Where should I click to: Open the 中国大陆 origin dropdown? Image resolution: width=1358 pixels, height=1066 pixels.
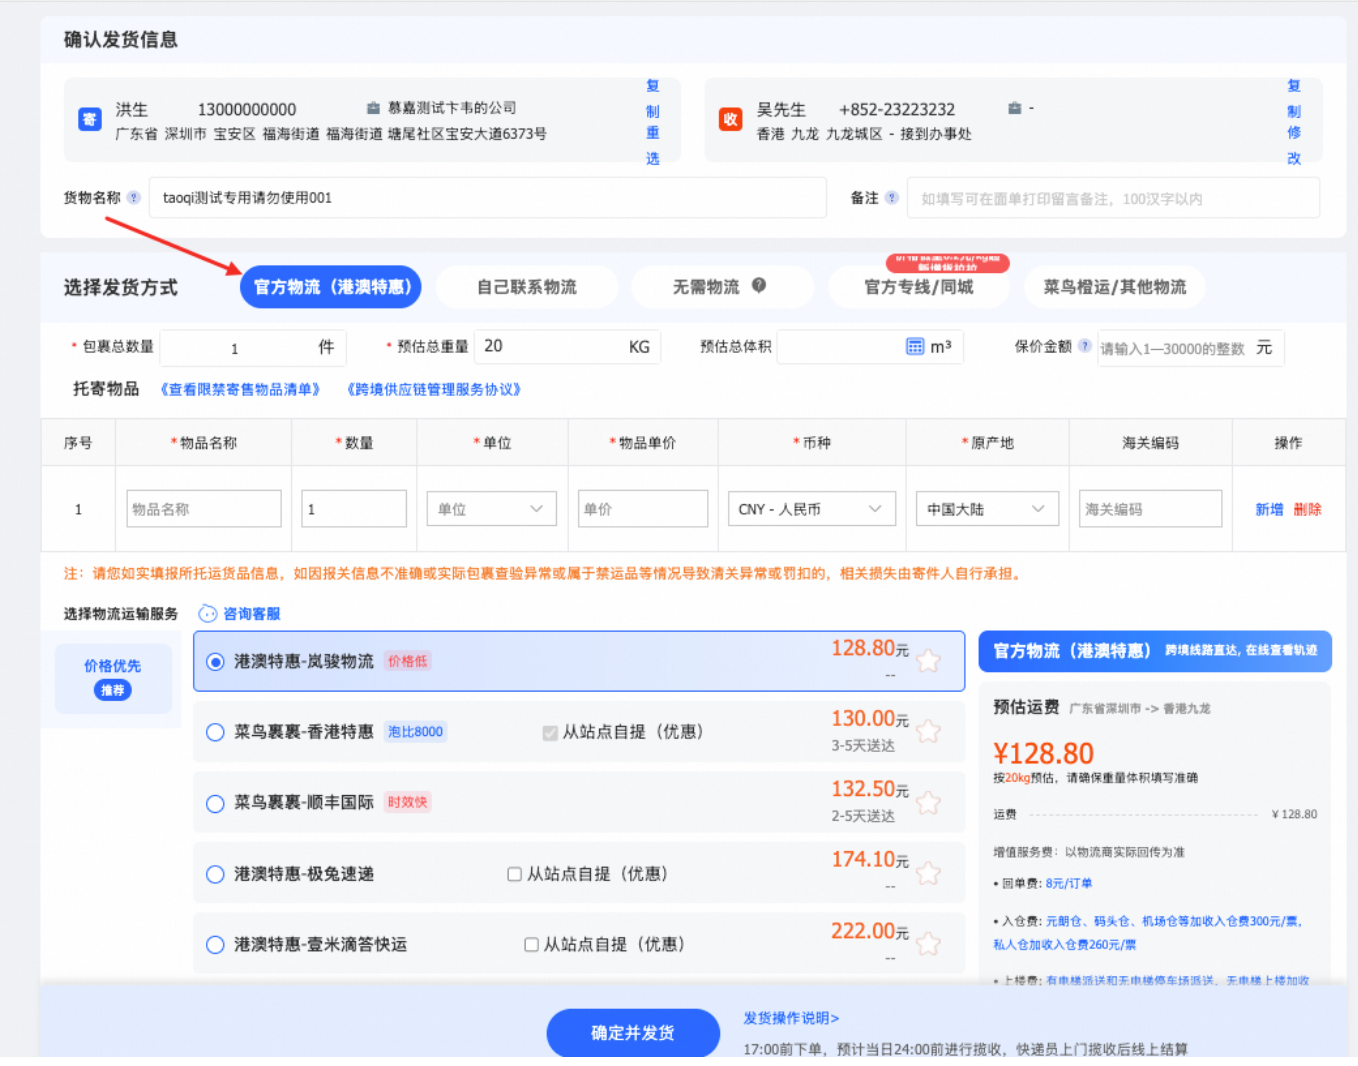pos(986,509)
